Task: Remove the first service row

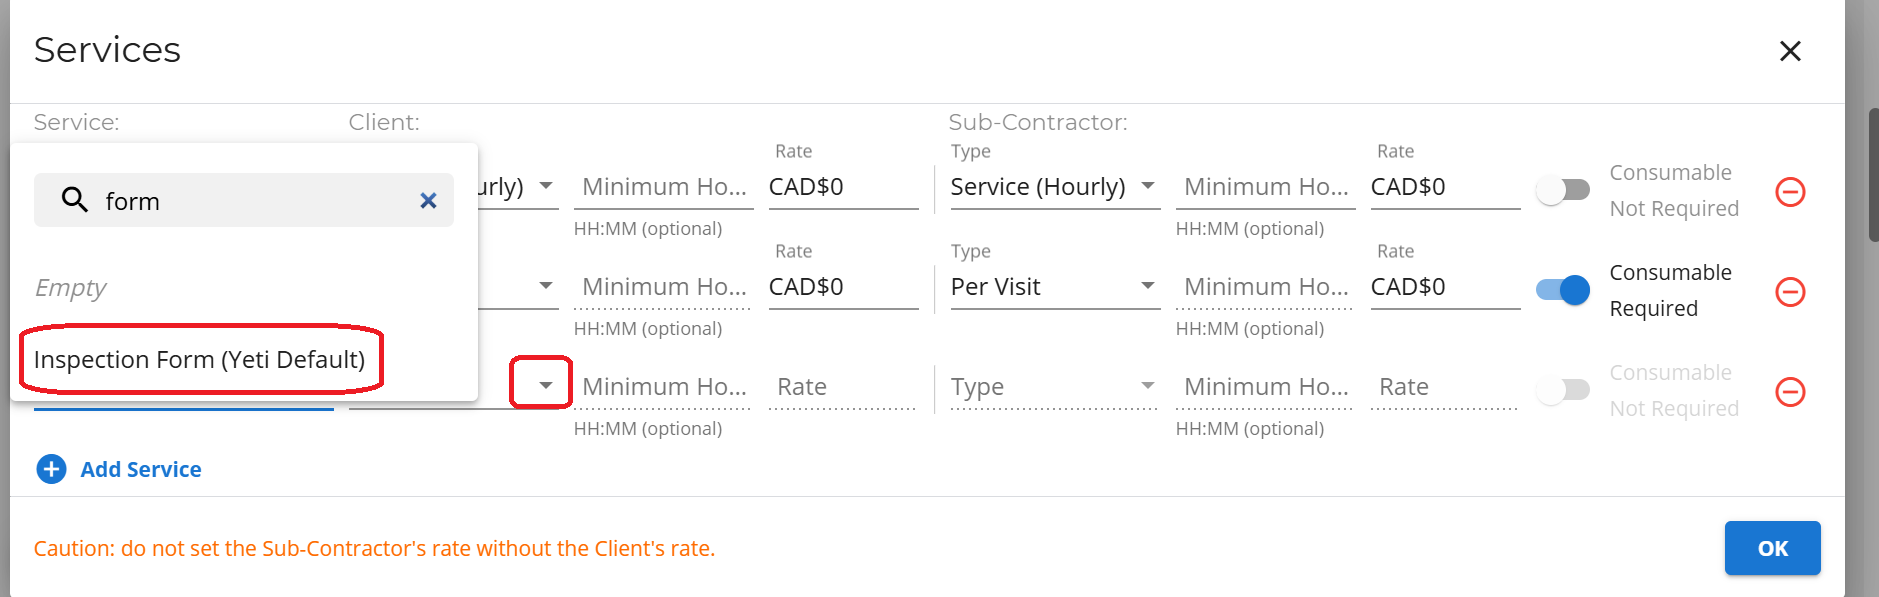Action: click(x=1789, y=191)
